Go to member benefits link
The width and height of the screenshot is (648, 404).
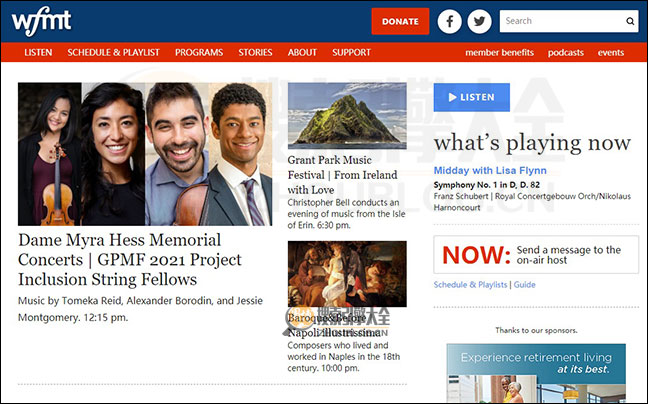coord(499,52)
